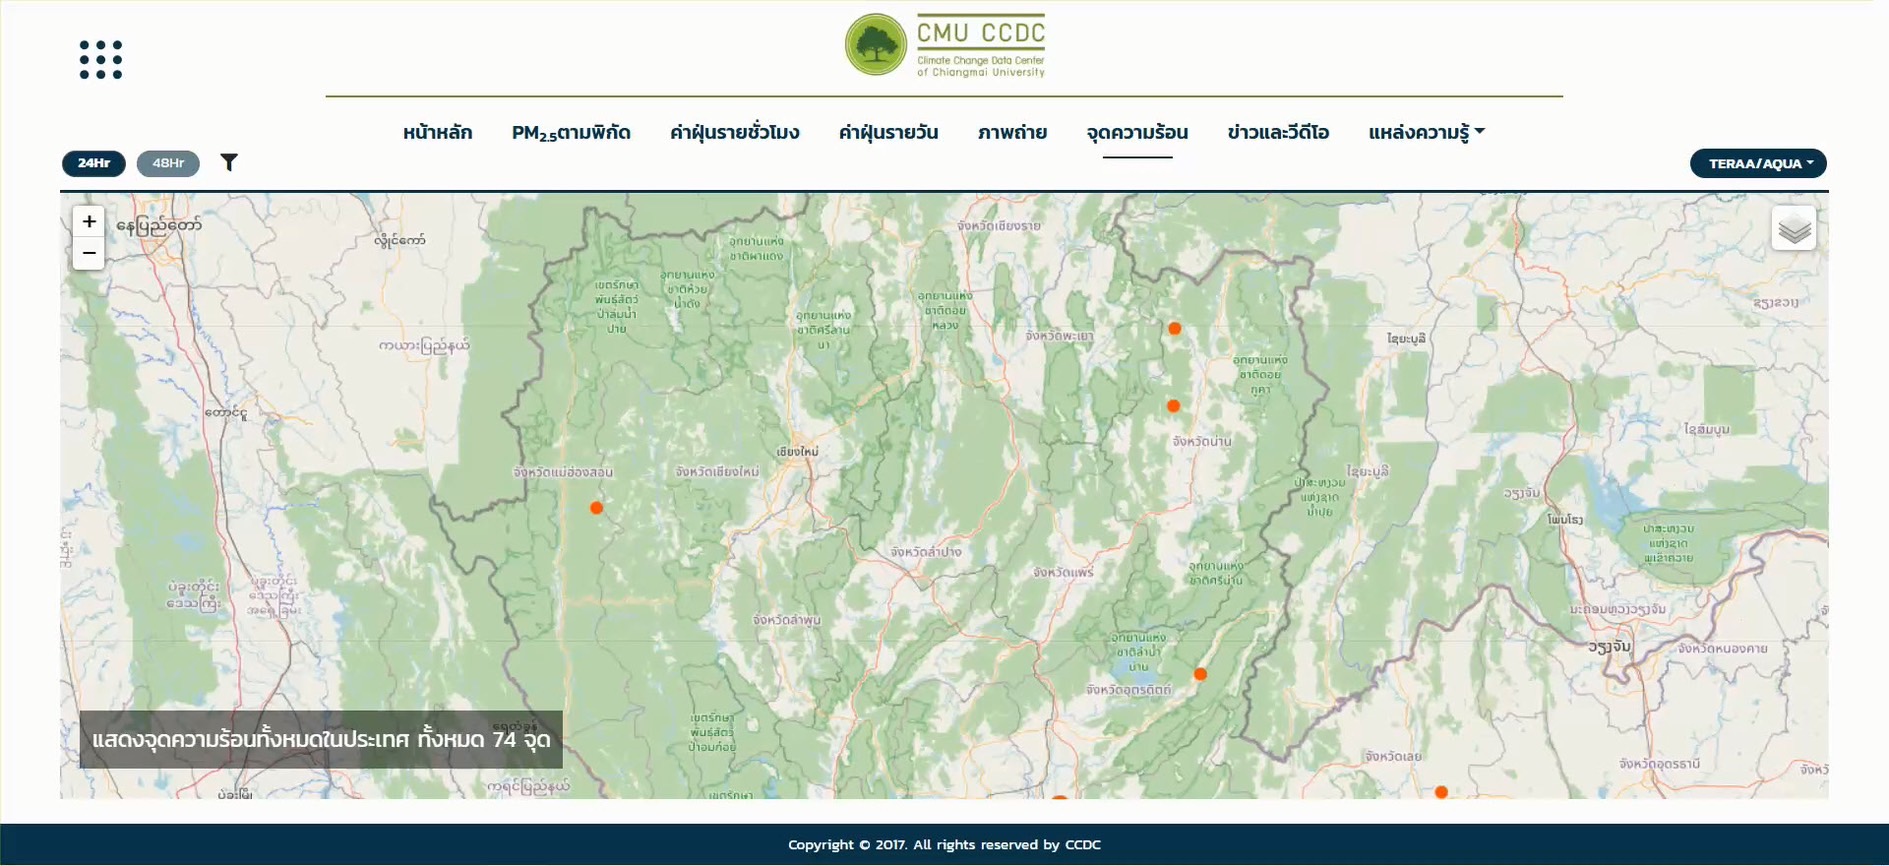Open the PM2.5ตามพิกัด page
Image resolution: width=1889 pixels, height=866 pixels.
click(x=571, y=132)
